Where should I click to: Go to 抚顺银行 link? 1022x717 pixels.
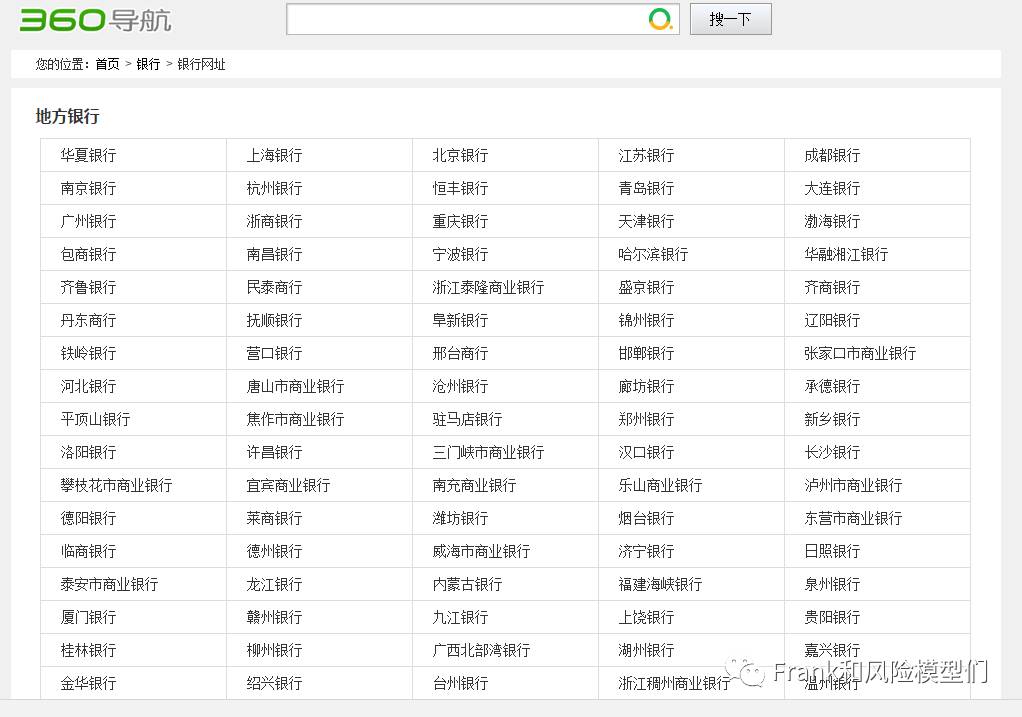coord(274,320)
